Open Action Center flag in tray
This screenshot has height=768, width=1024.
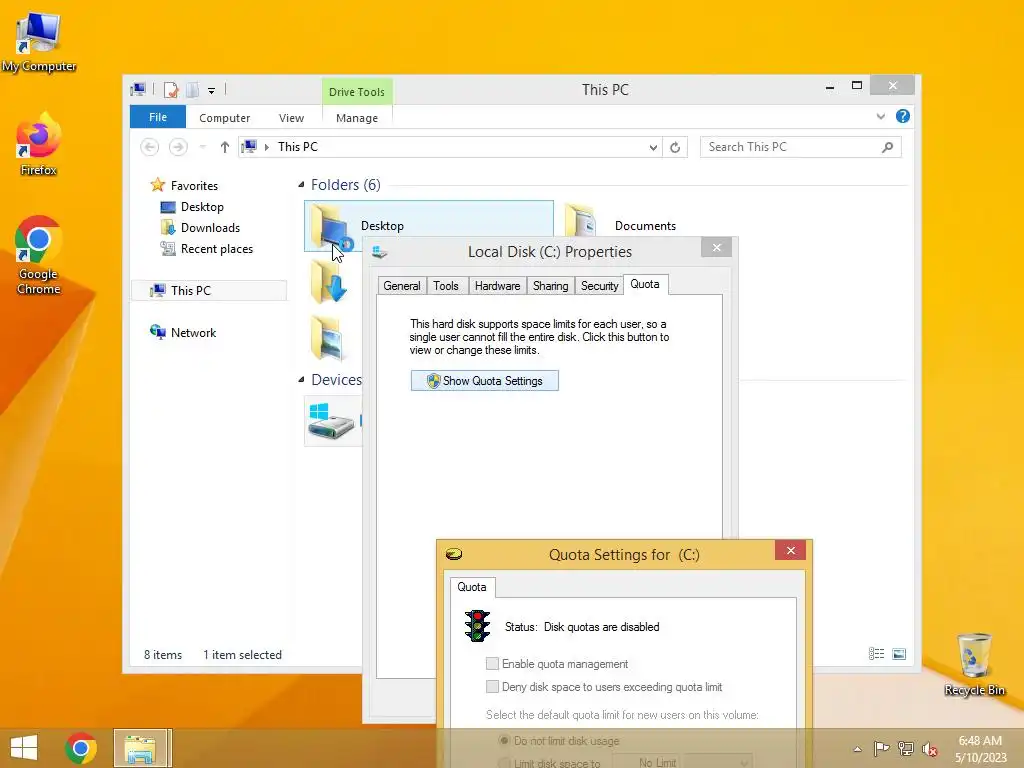pyautogui.click(x=881, y=748)
